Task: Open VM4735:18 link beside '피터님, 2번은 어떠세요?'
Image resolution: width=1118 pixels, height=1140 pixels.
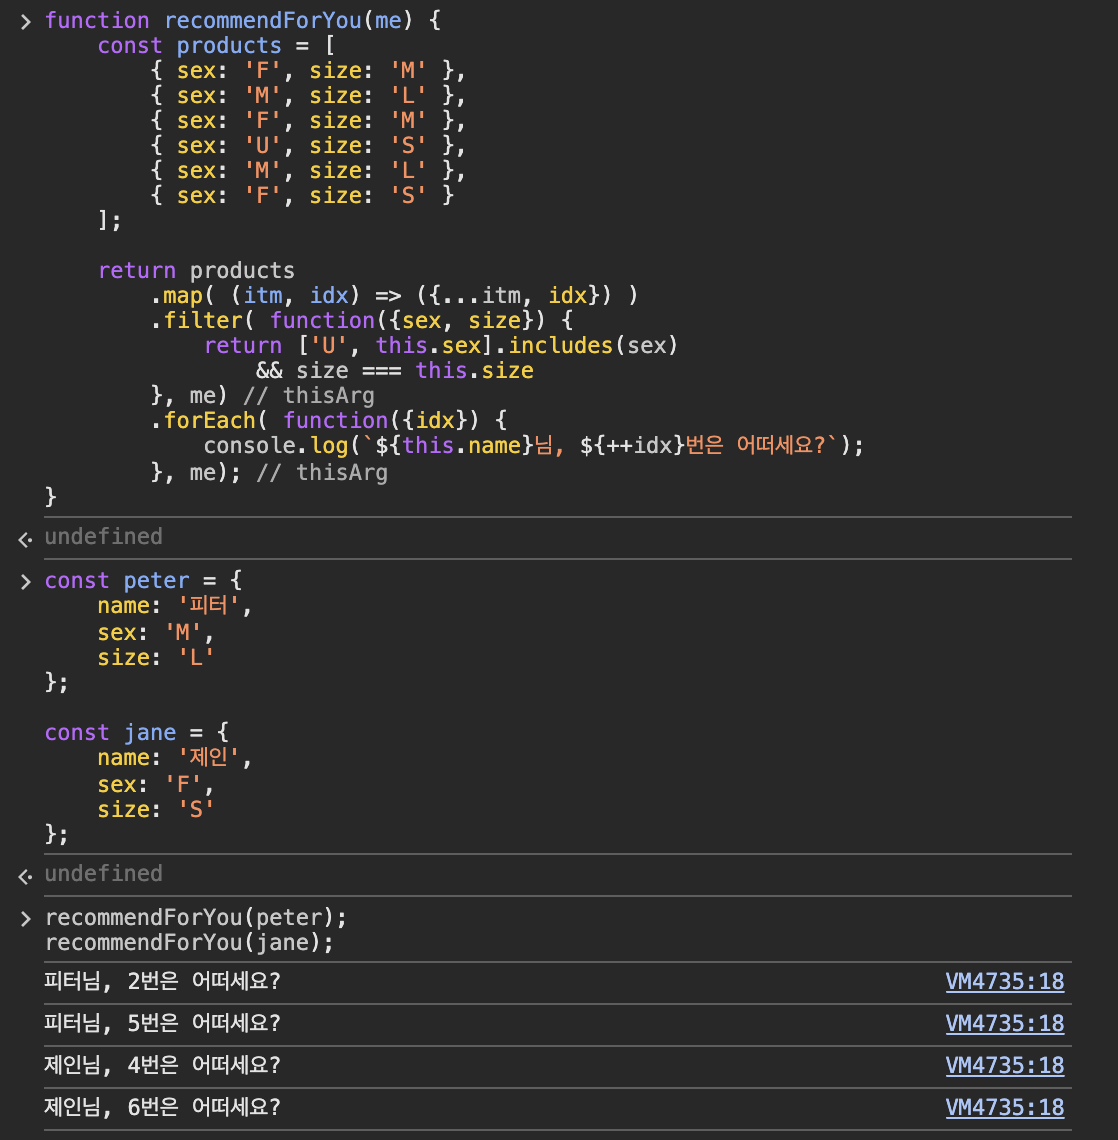Action: pyautogui.click(x=1005, y=982)
